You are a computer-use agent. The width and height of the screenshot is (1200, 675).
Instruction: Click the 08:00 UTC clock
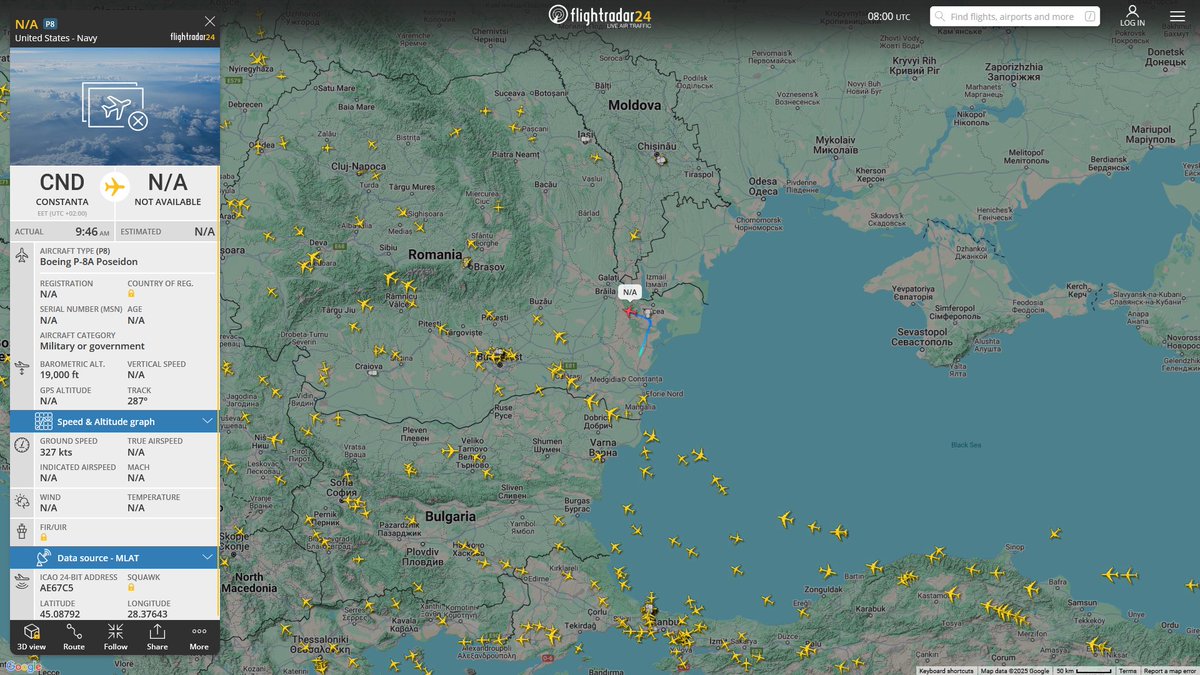click(889, 16)
